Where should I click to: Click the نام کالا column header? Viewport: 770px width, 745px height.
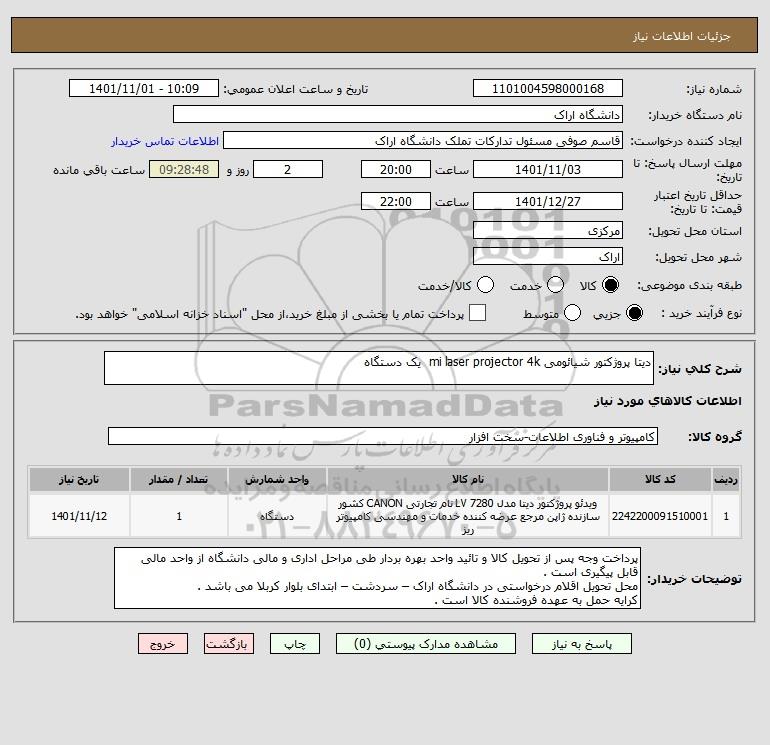click(468, 479)
